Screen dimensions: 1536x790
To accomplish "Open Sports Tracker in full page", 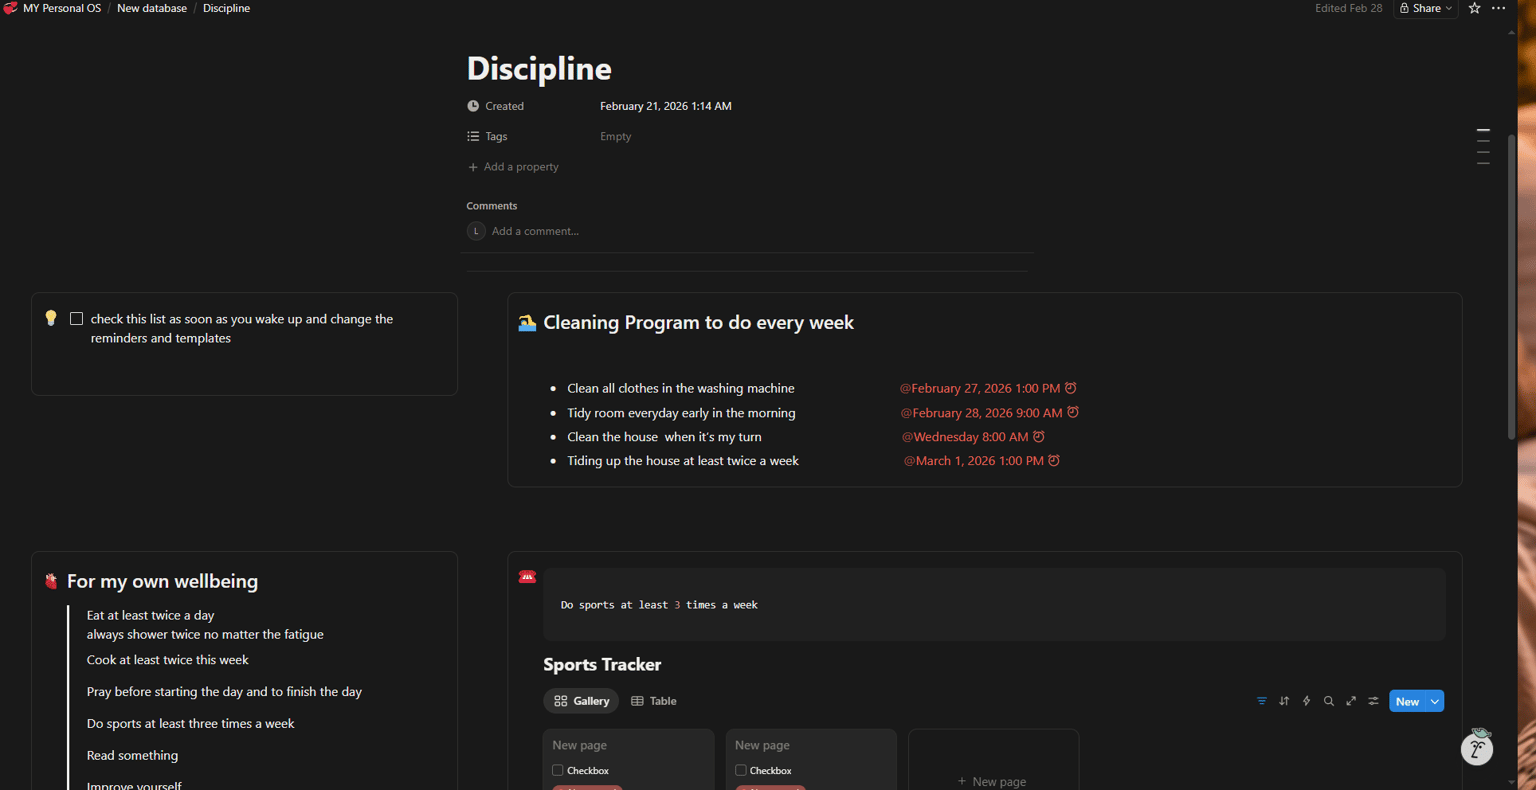I will tap(1351, 701).
